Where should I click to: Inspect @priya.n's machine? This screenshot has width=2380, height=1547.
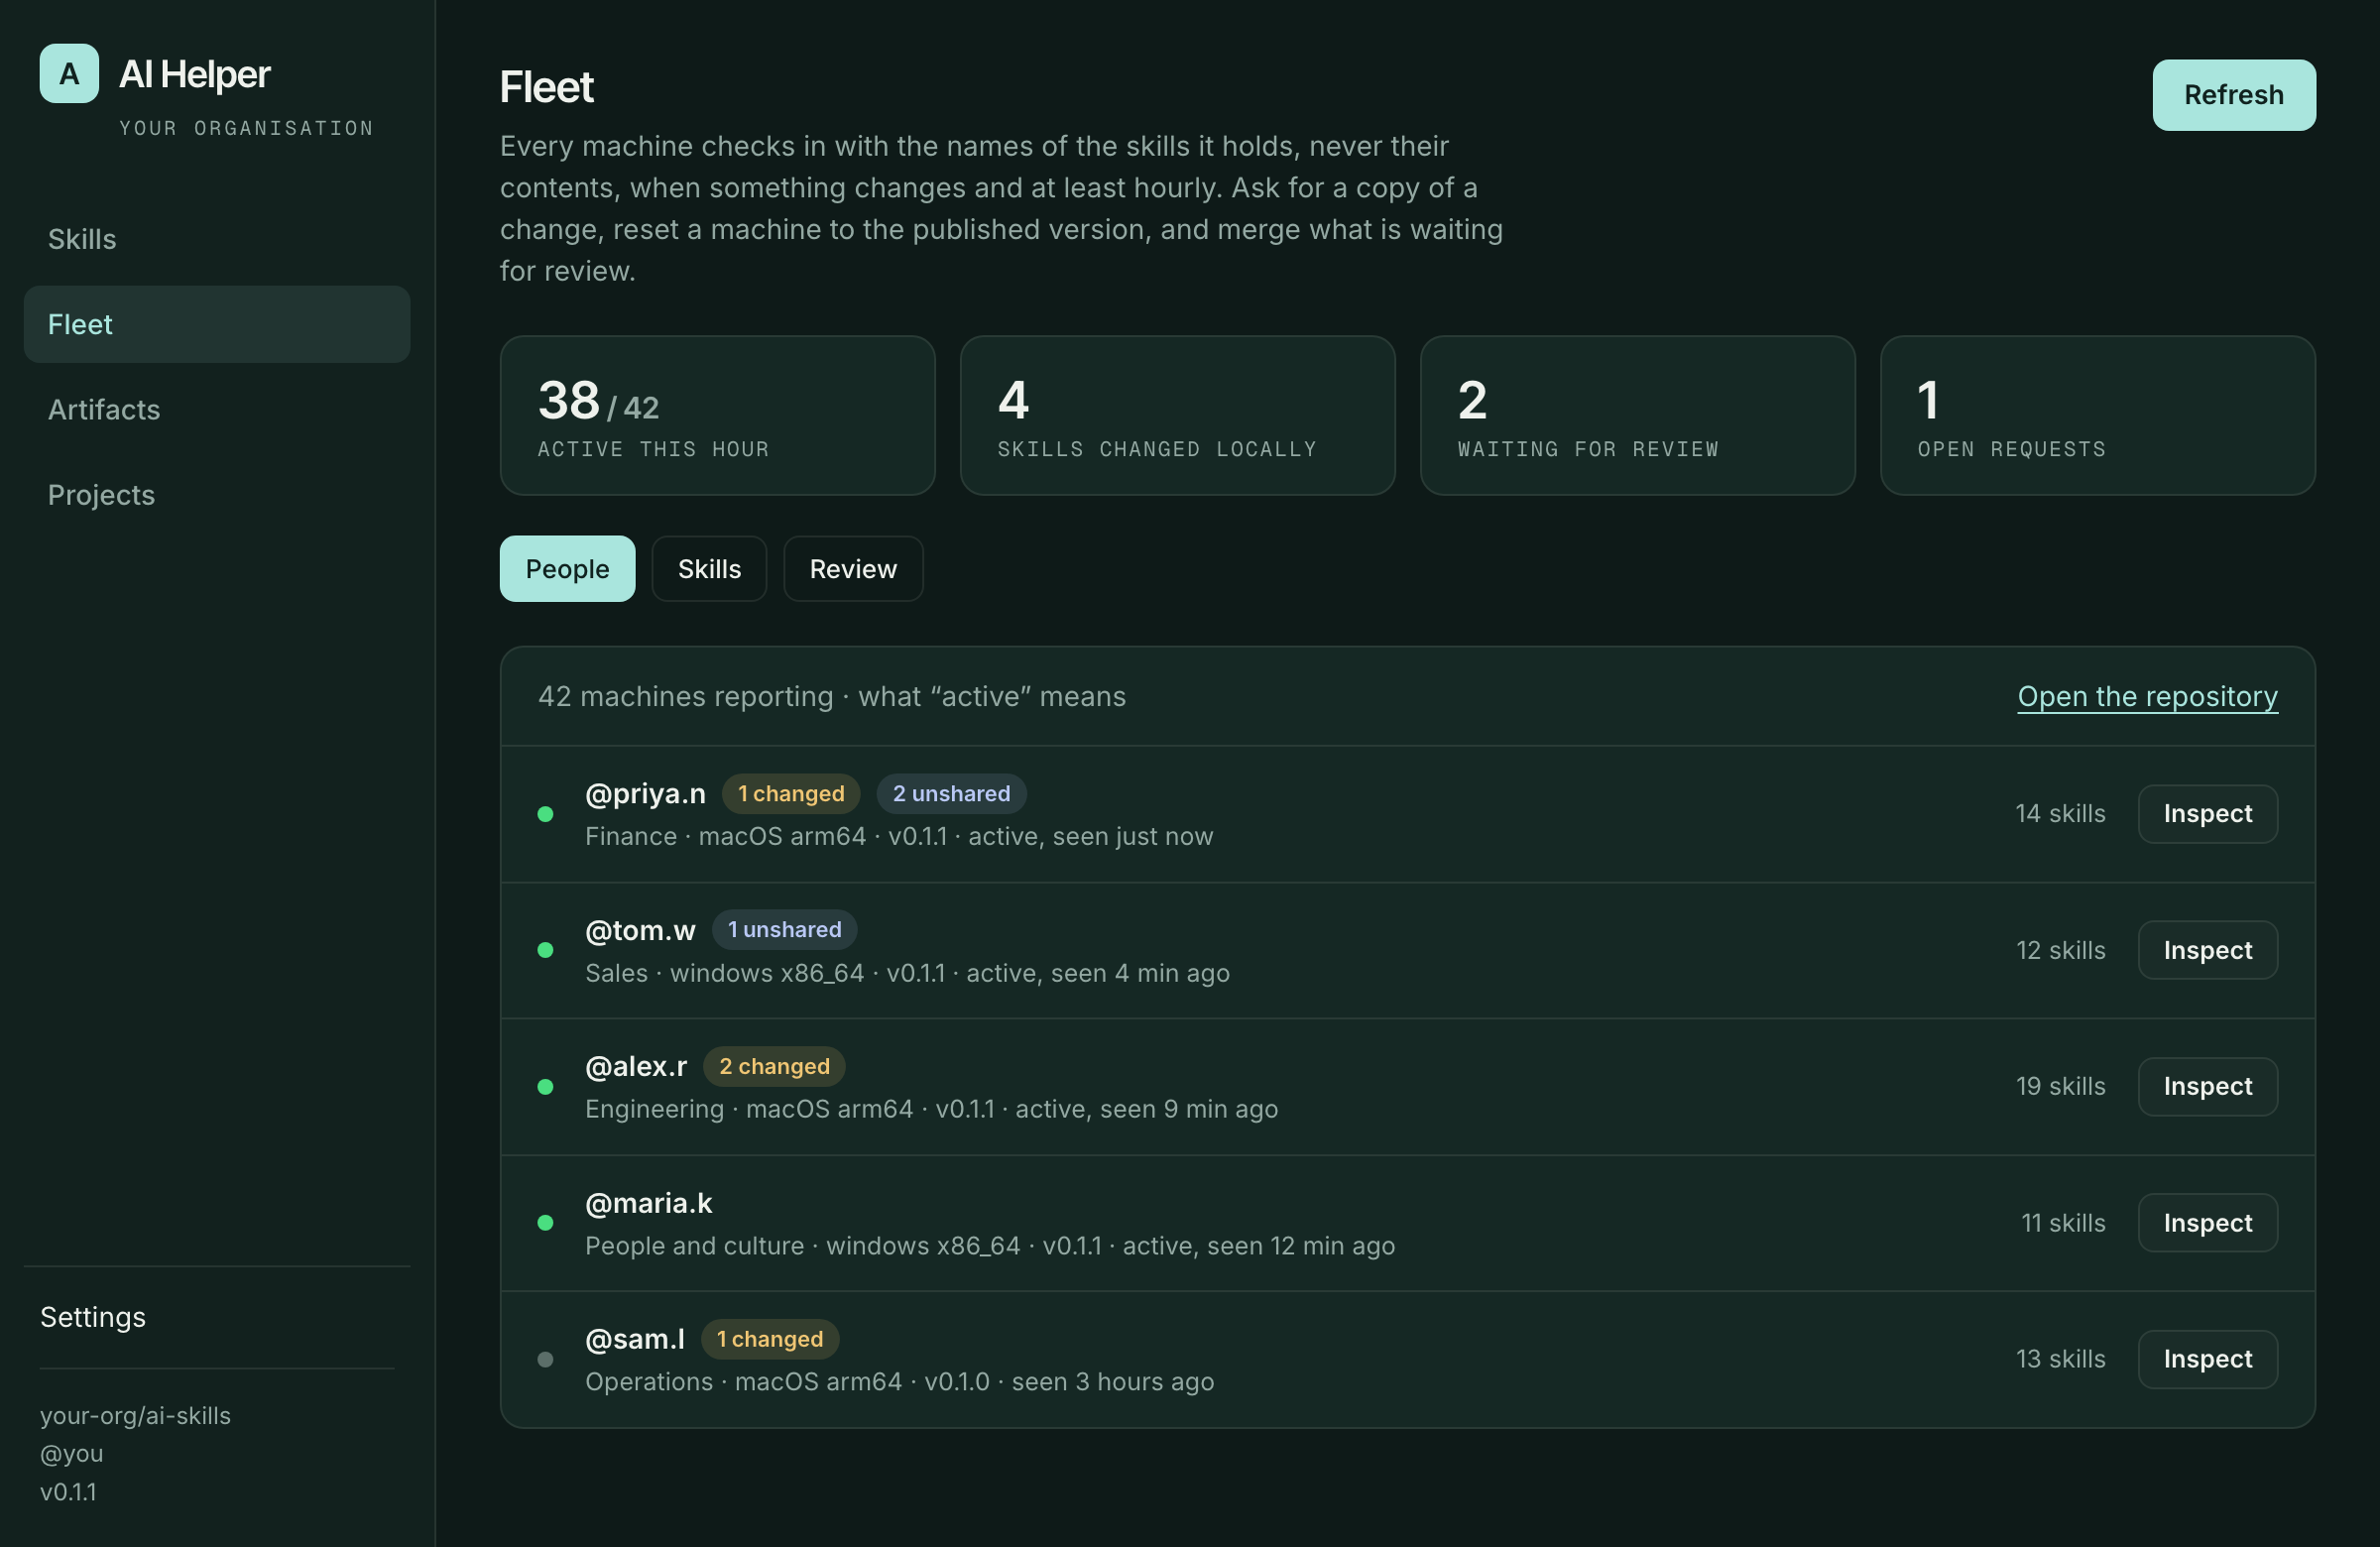tap(2207, 814)
